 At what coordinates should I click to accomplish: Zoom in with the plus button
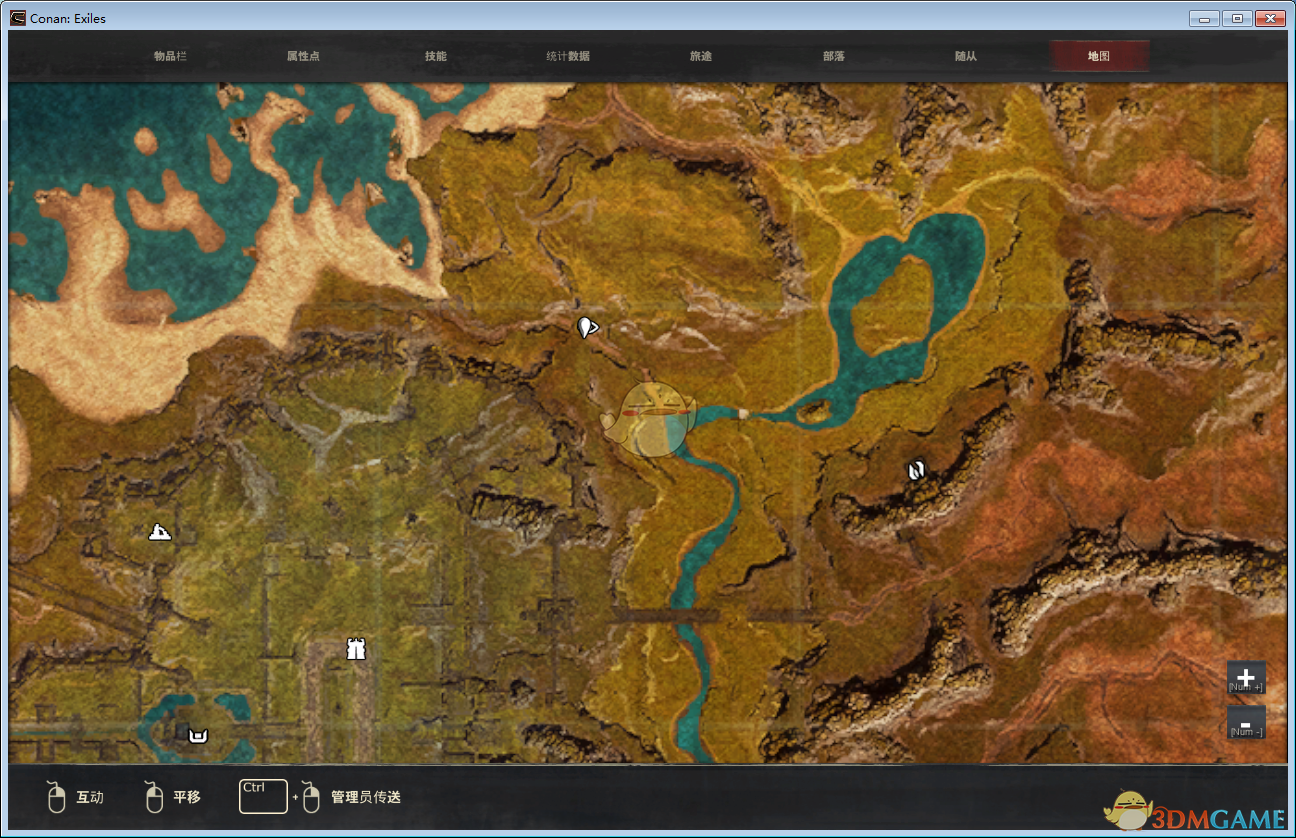[x=1246, y=677]
